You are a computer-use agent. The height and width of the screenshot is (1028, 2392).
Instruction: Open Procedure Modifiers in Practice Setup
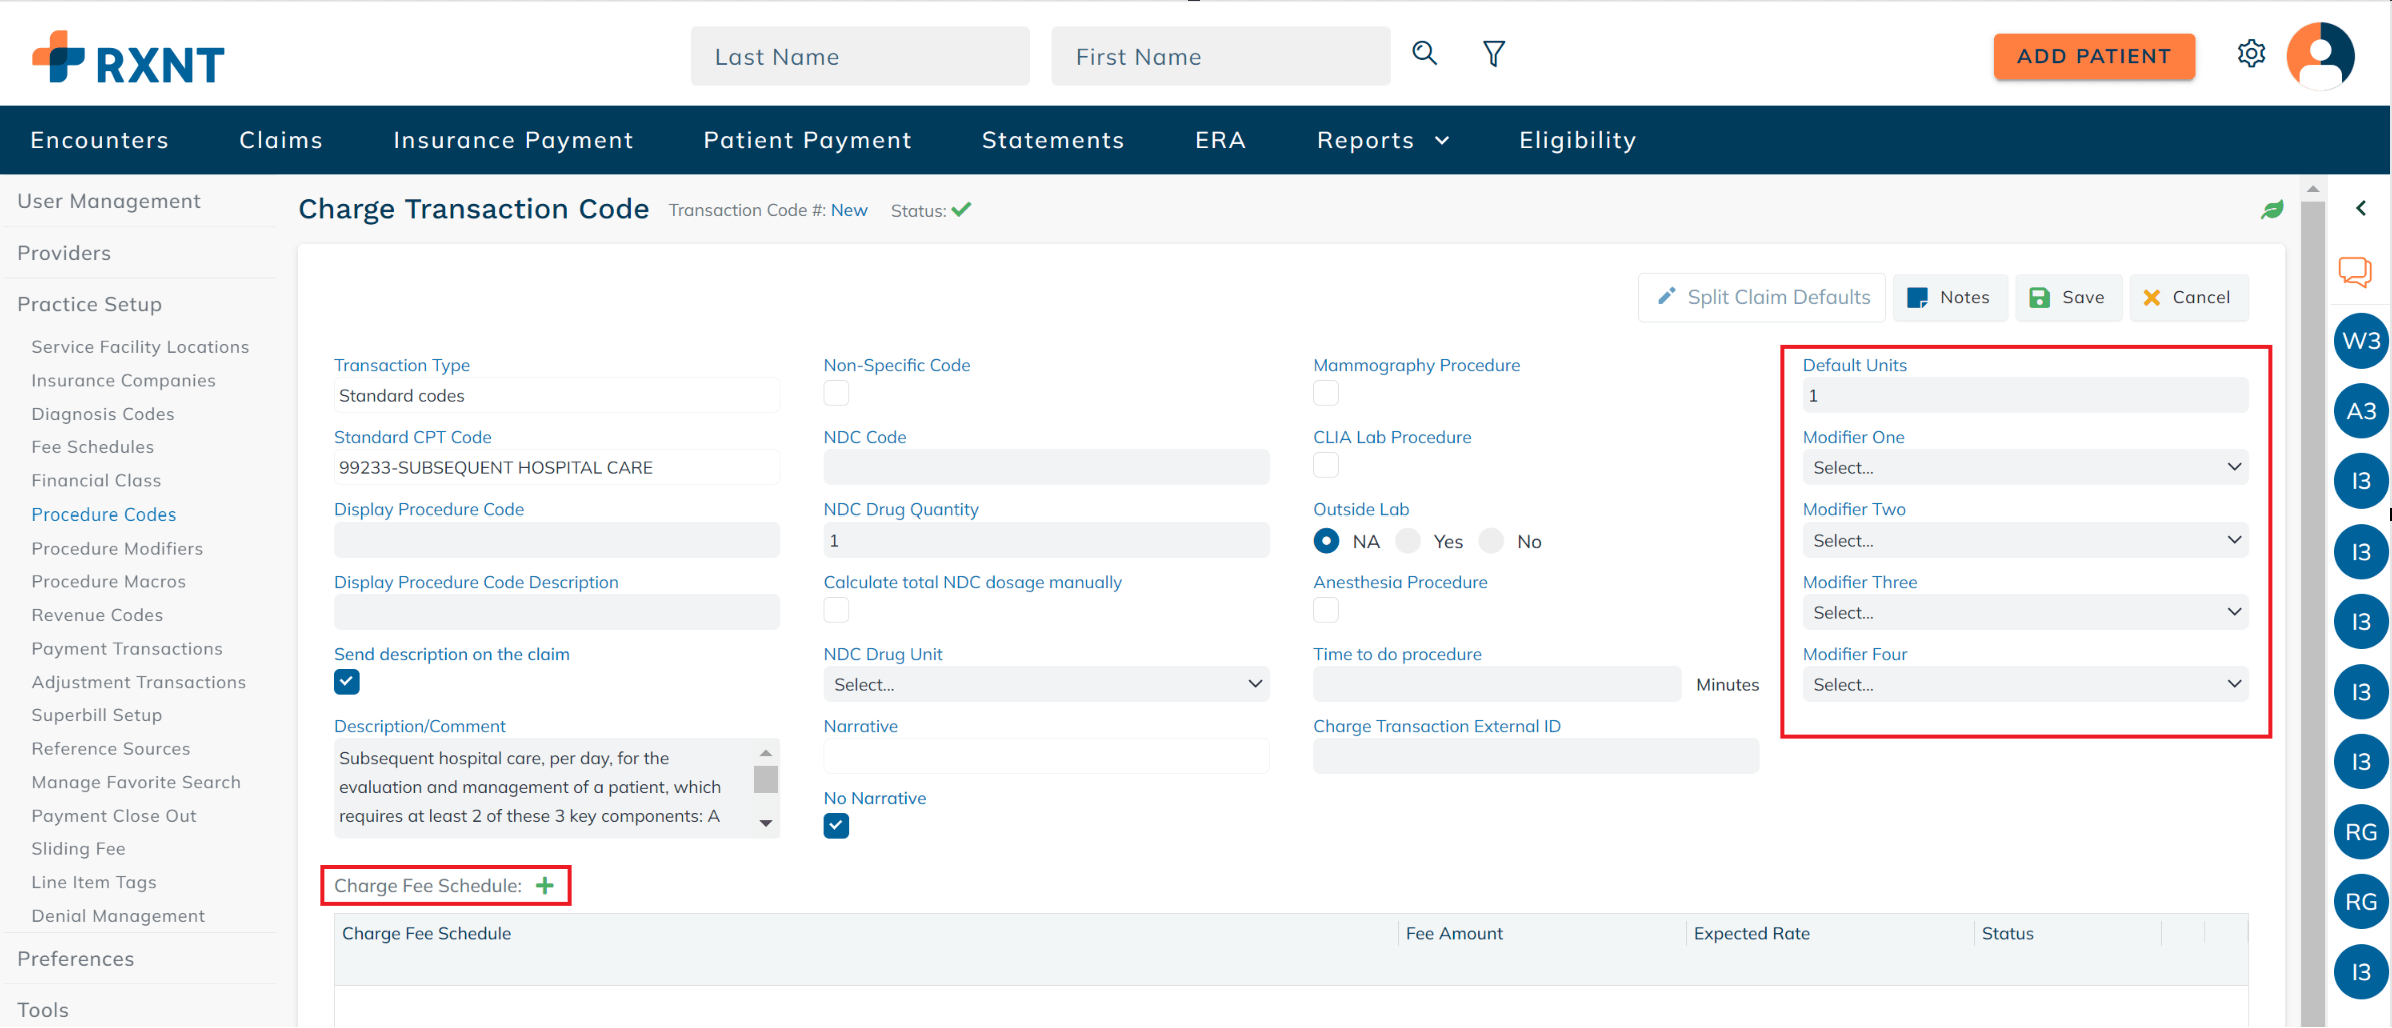coord(117,548)
